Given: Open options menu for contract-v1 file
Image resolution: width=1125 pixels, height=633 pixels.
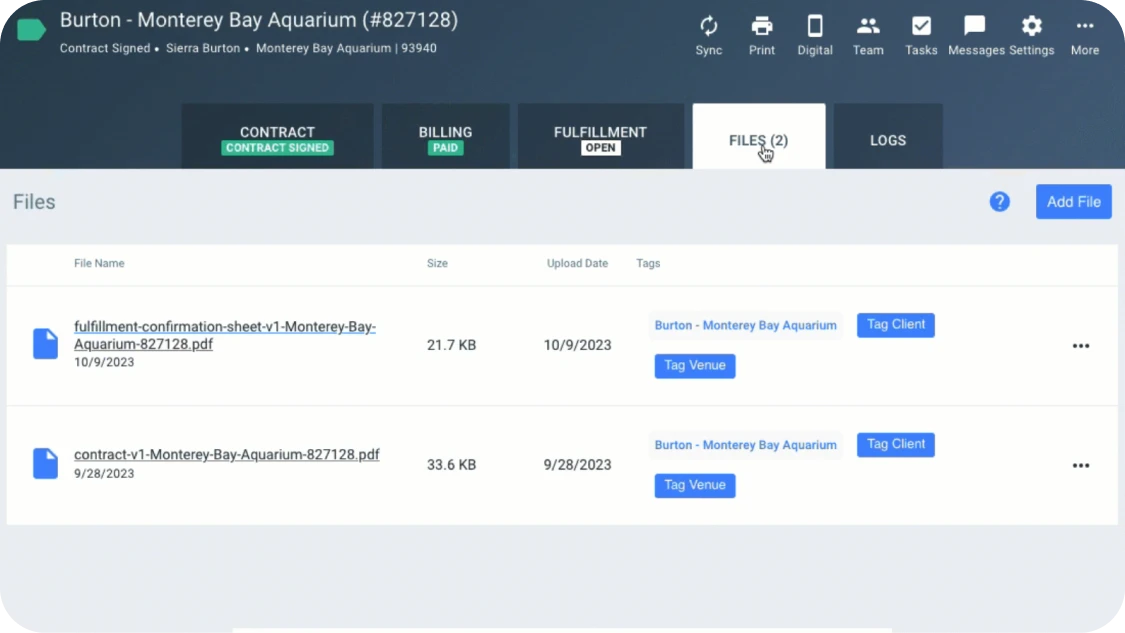Looking at the screenshot, I should pos(1081,466).
